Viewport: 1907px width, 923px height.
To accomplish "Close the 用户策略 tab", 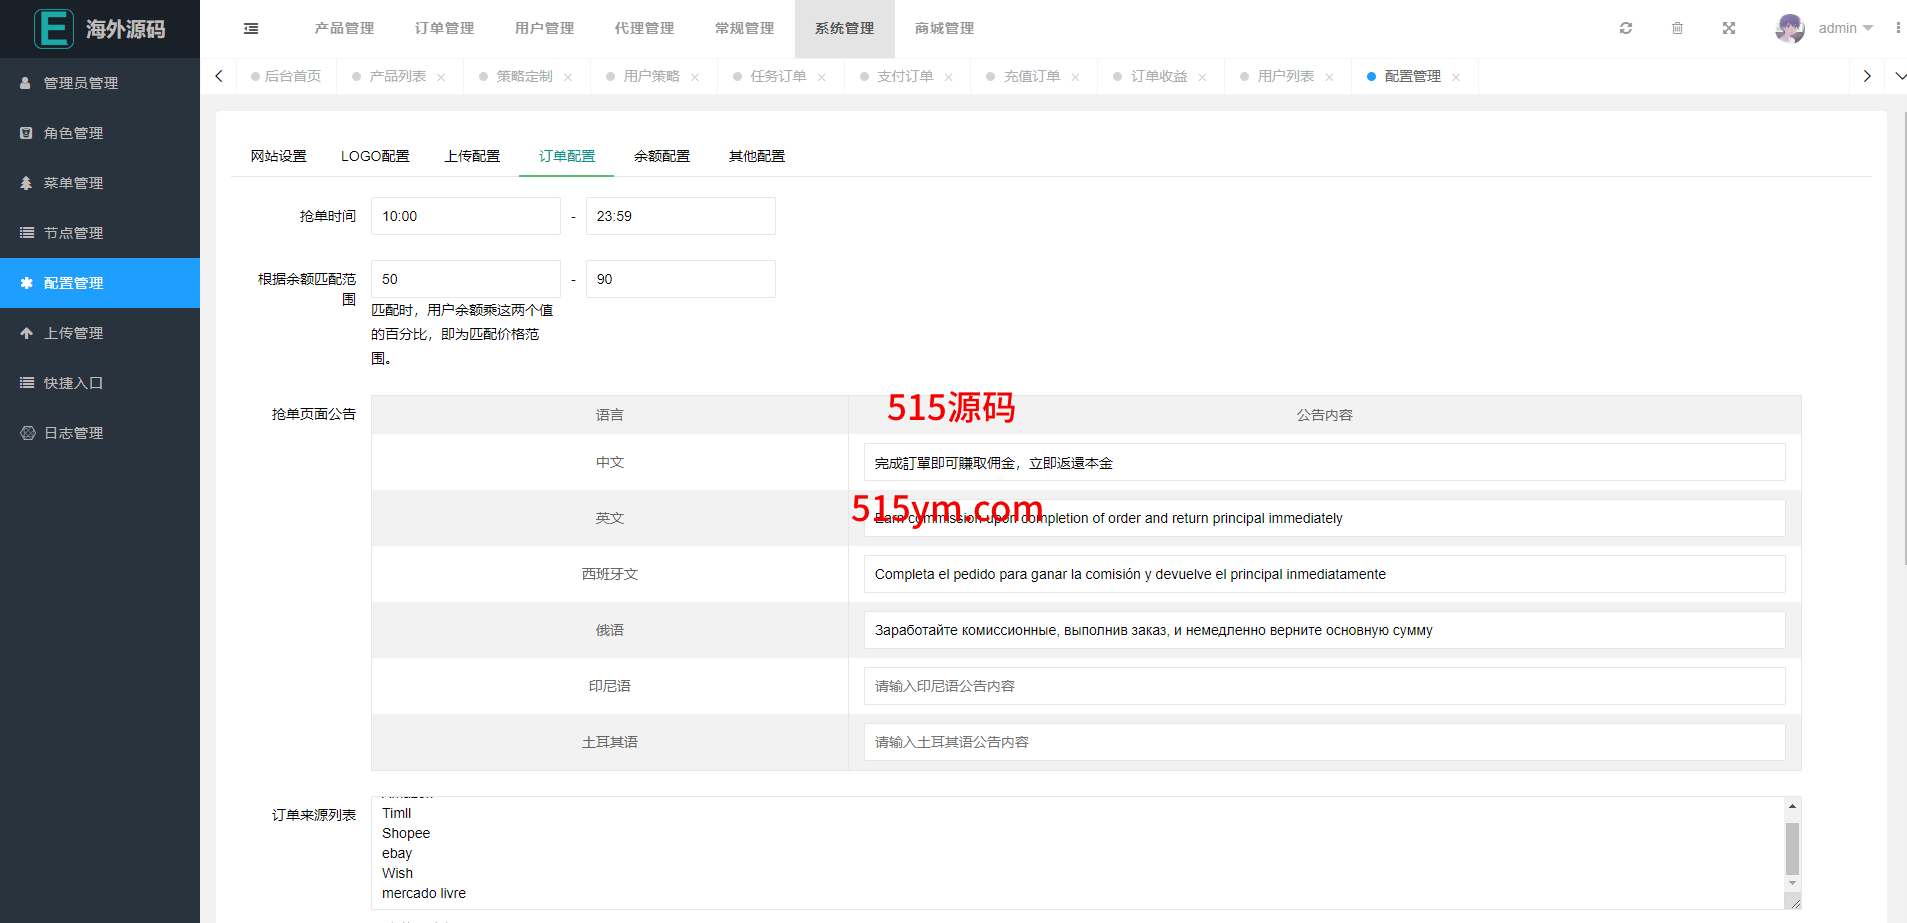I will tap(695, 77).
